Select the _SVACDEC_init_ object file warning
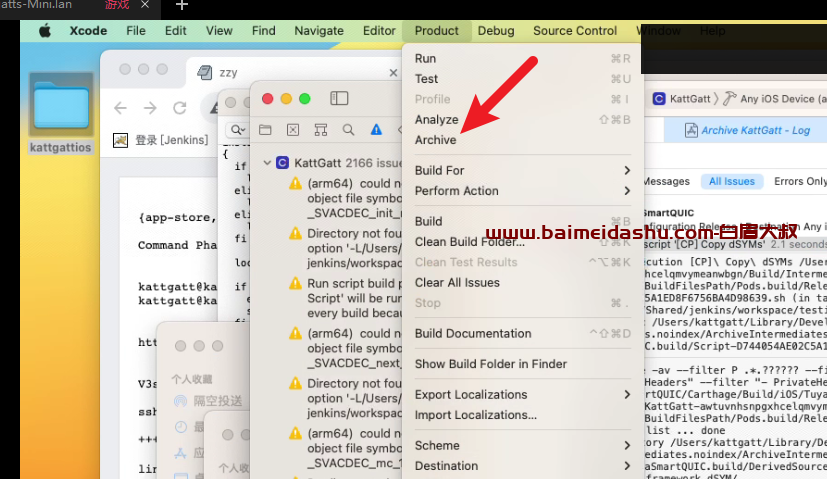 coord(345,198)
